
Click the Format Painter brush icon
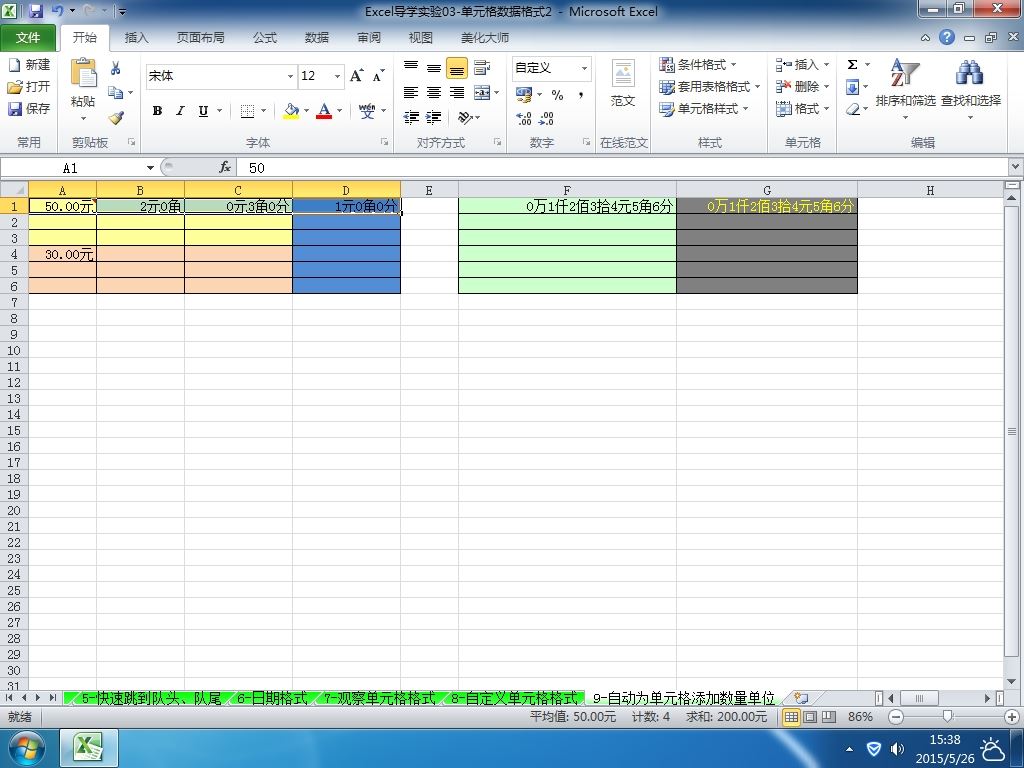[x=116, y=118]
